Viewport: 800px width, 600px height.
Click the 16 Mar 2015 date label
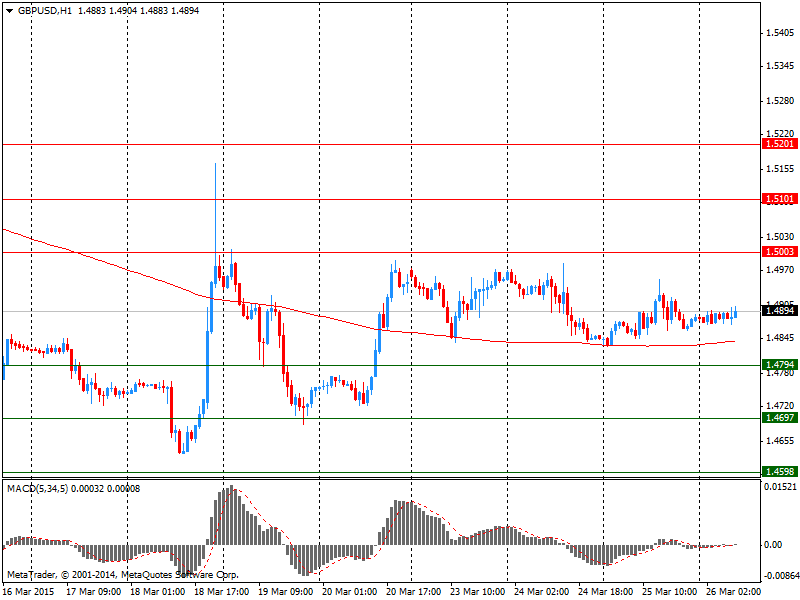29,592
